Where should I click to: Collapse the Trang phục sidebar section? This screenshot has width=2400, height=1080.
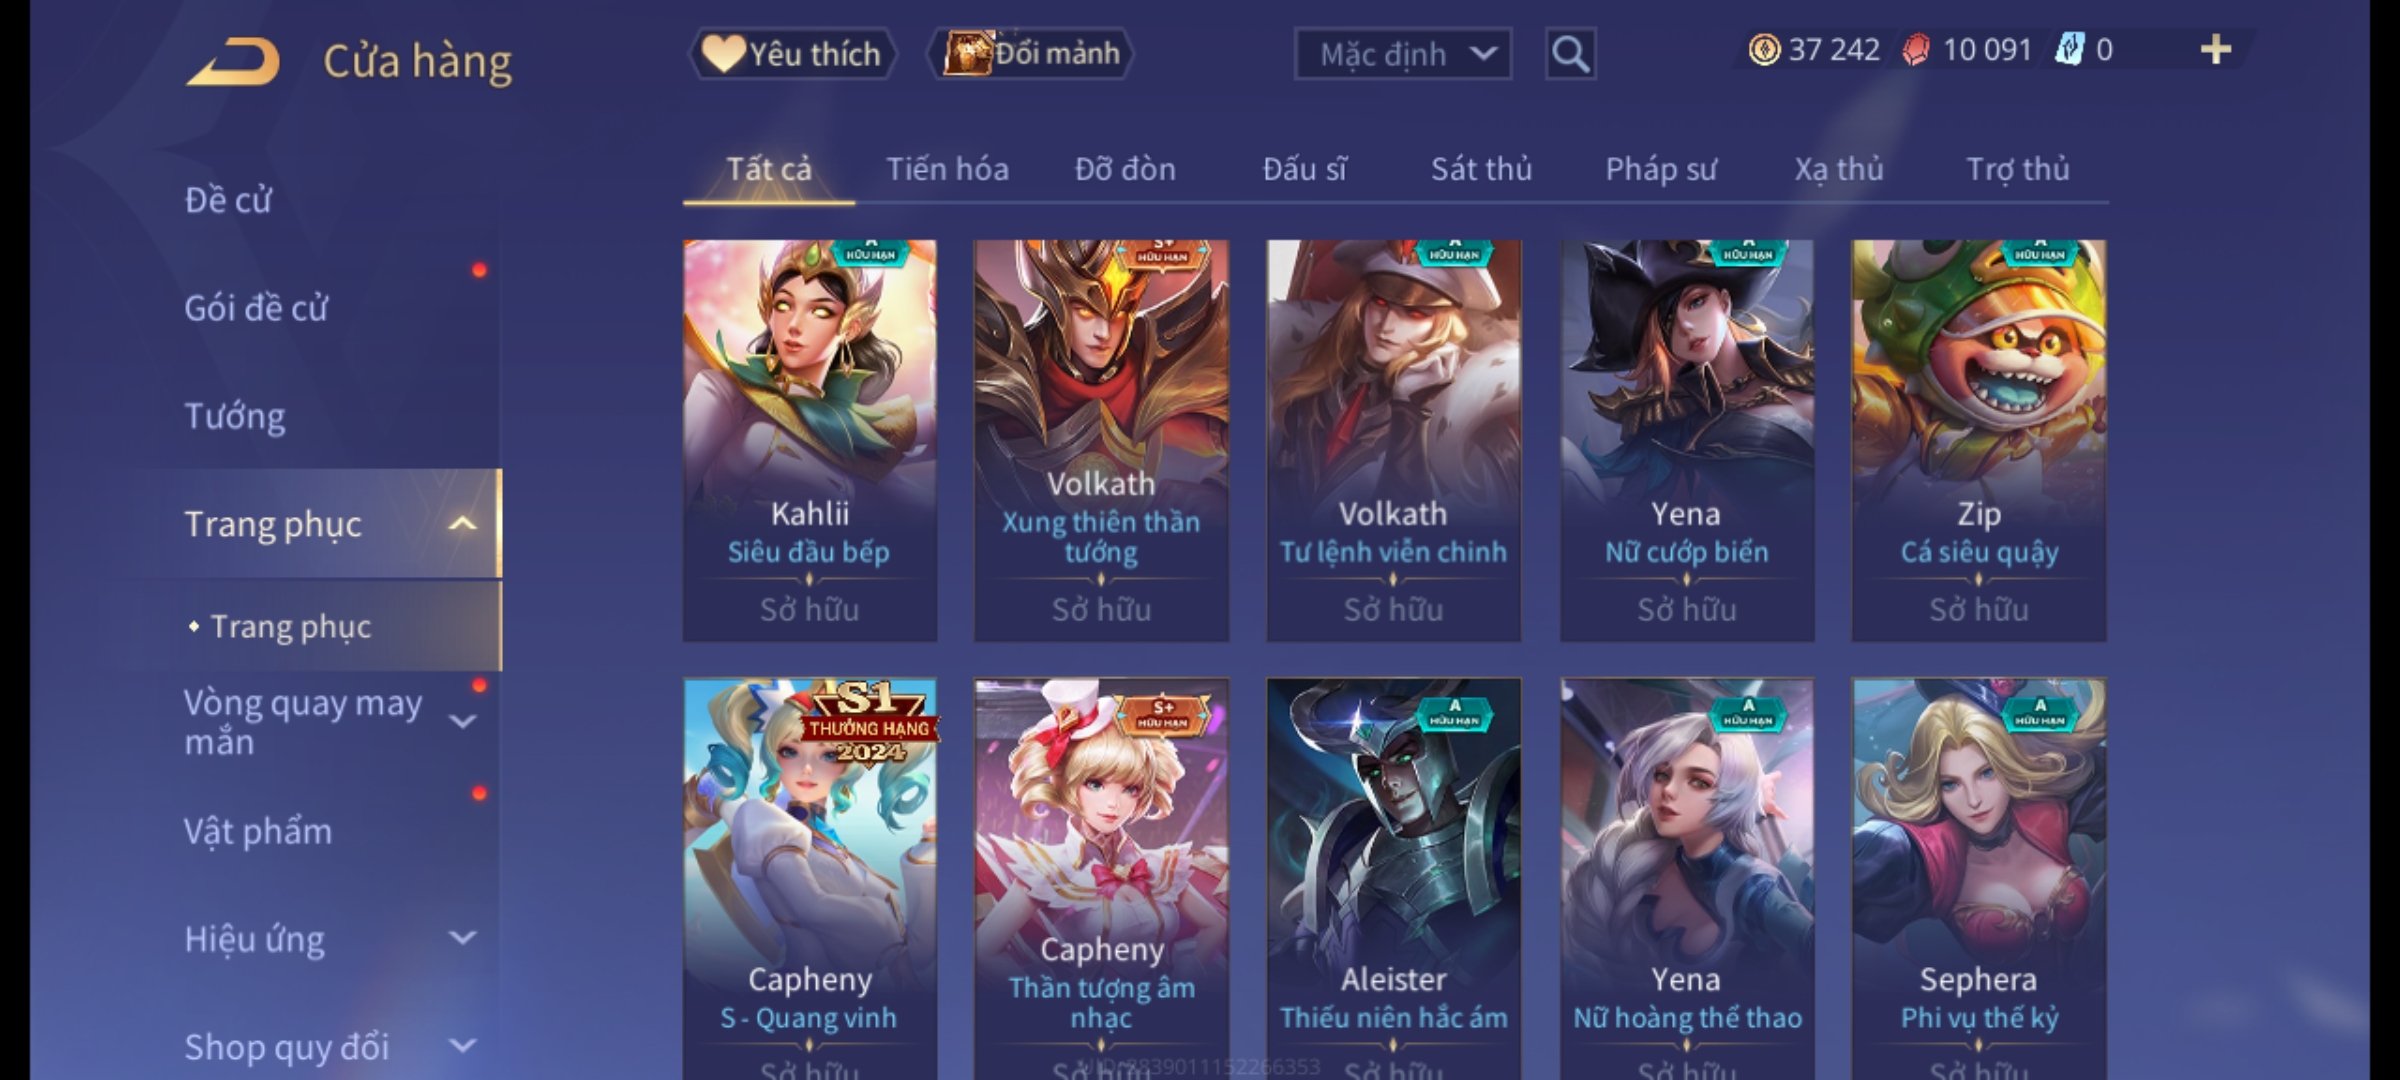click(462, 524)
